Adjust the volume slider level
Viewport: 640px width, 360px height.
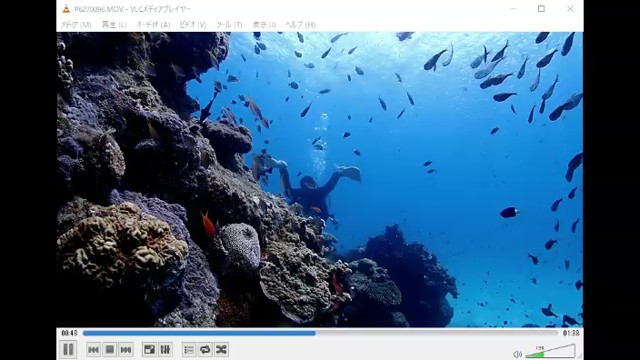click(551, 351)
